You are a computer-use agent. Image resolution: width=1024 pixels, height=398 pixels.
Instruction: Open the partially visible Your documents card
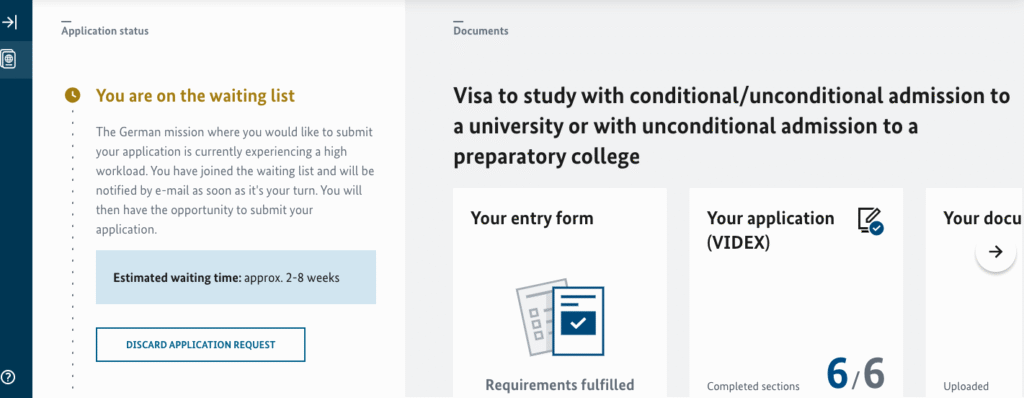(974, 293)
